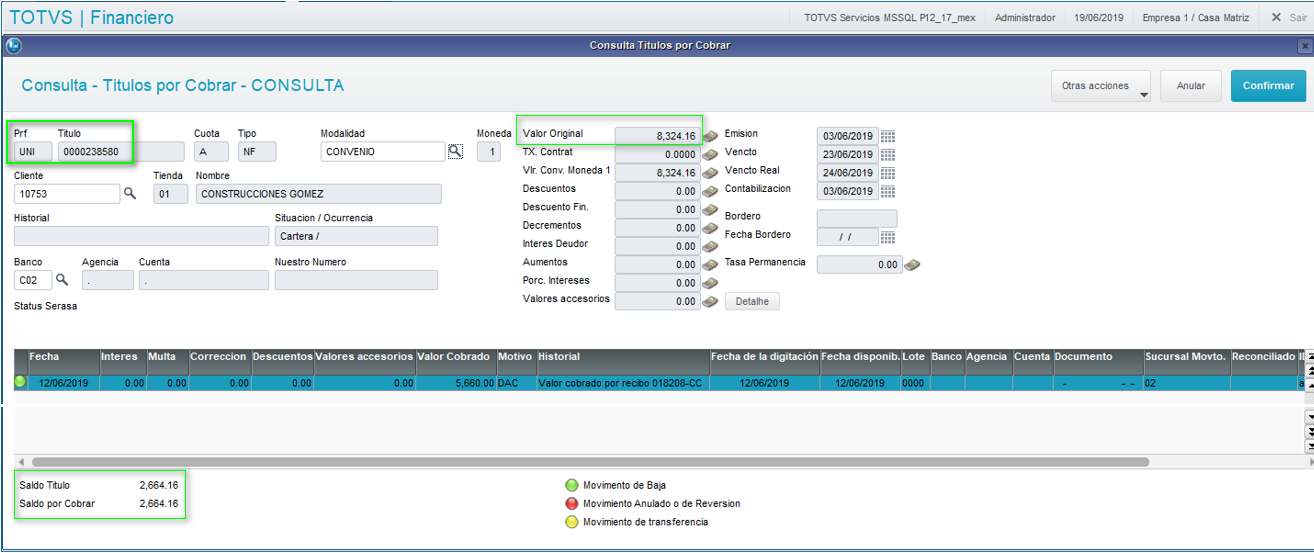Click the green status dot in the movement row
The image size is (1314, 553).
pyautogui.click(x=20, y=382)
